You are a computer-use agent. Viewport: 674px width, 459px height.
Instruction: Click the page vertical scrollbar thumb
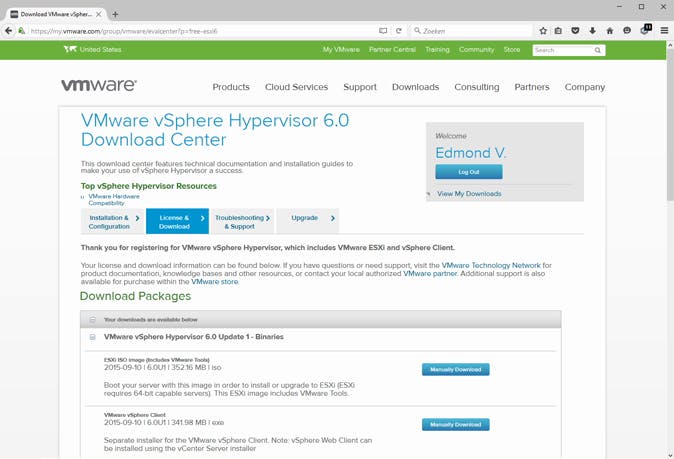tap(670, 125)
